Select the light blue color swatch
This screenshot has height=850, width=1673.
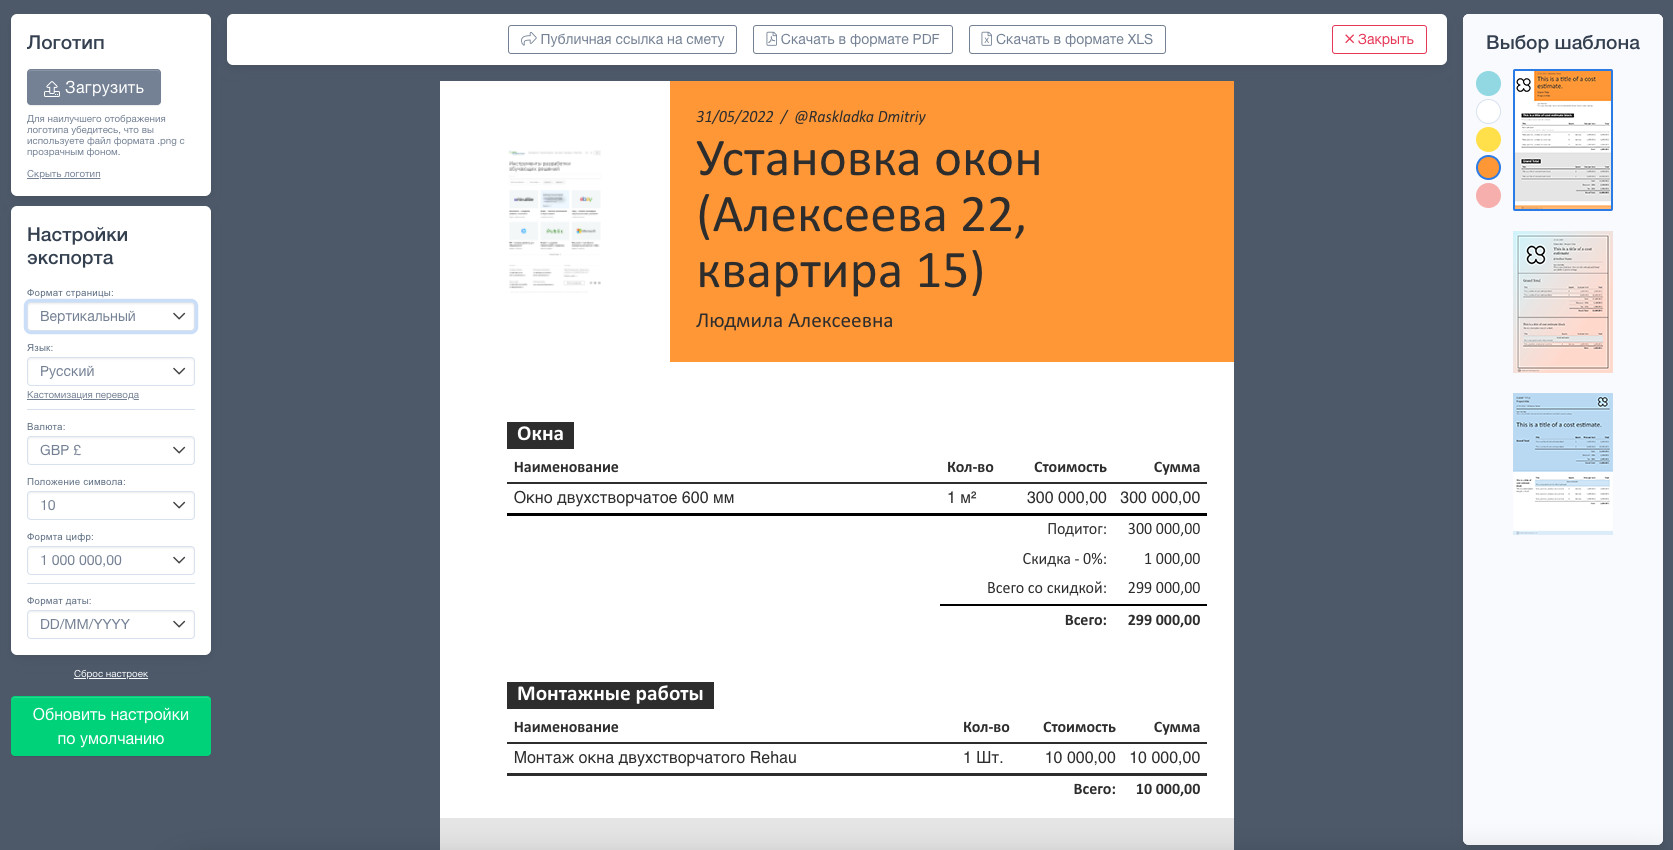tap(1488, 84)
